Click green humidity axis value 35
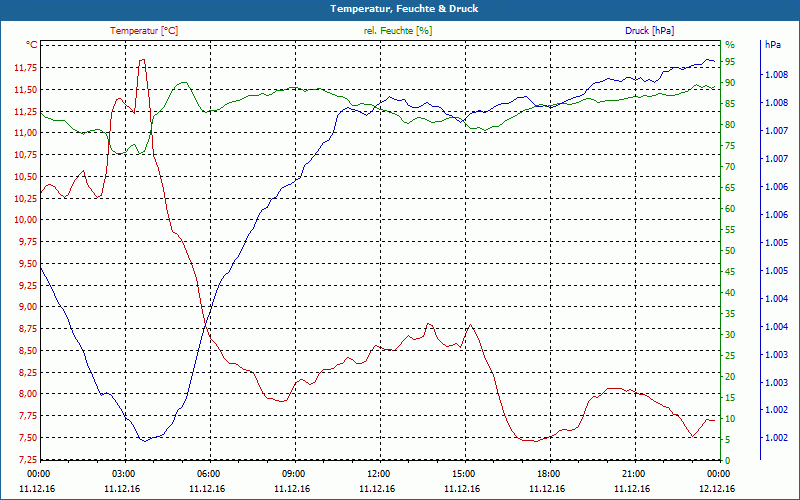 (730, 314)
